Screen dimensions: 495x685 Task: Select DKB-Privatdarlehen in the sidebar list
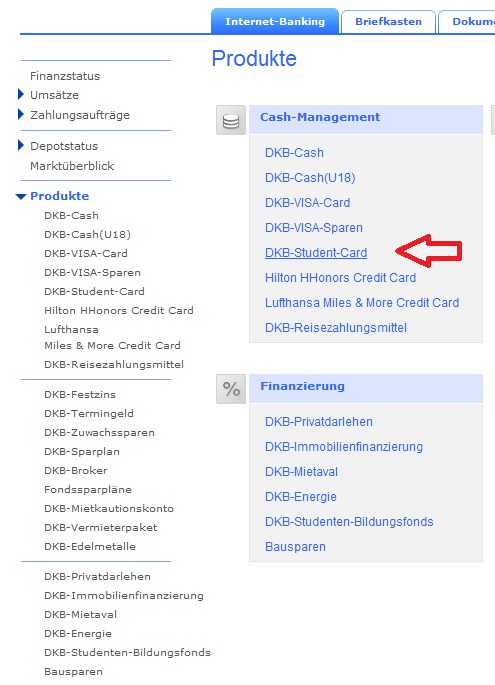[97, 577]
